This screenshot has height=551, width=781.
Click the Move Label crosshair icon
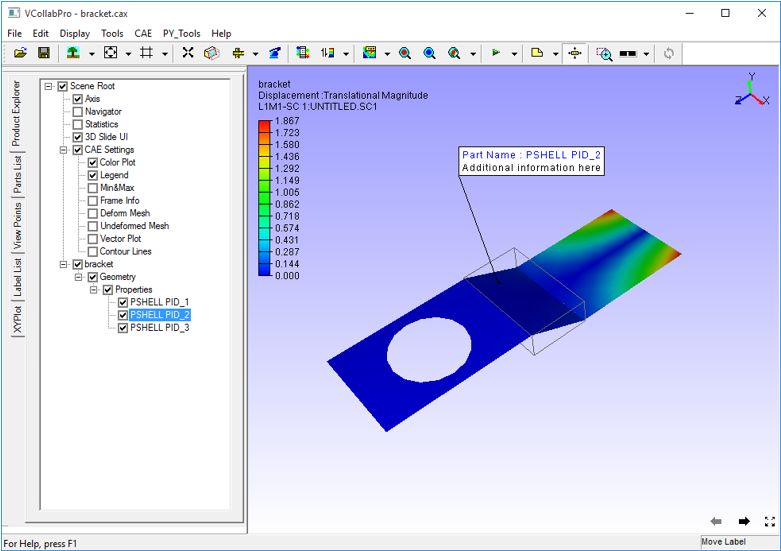click(x=575, y=53)
